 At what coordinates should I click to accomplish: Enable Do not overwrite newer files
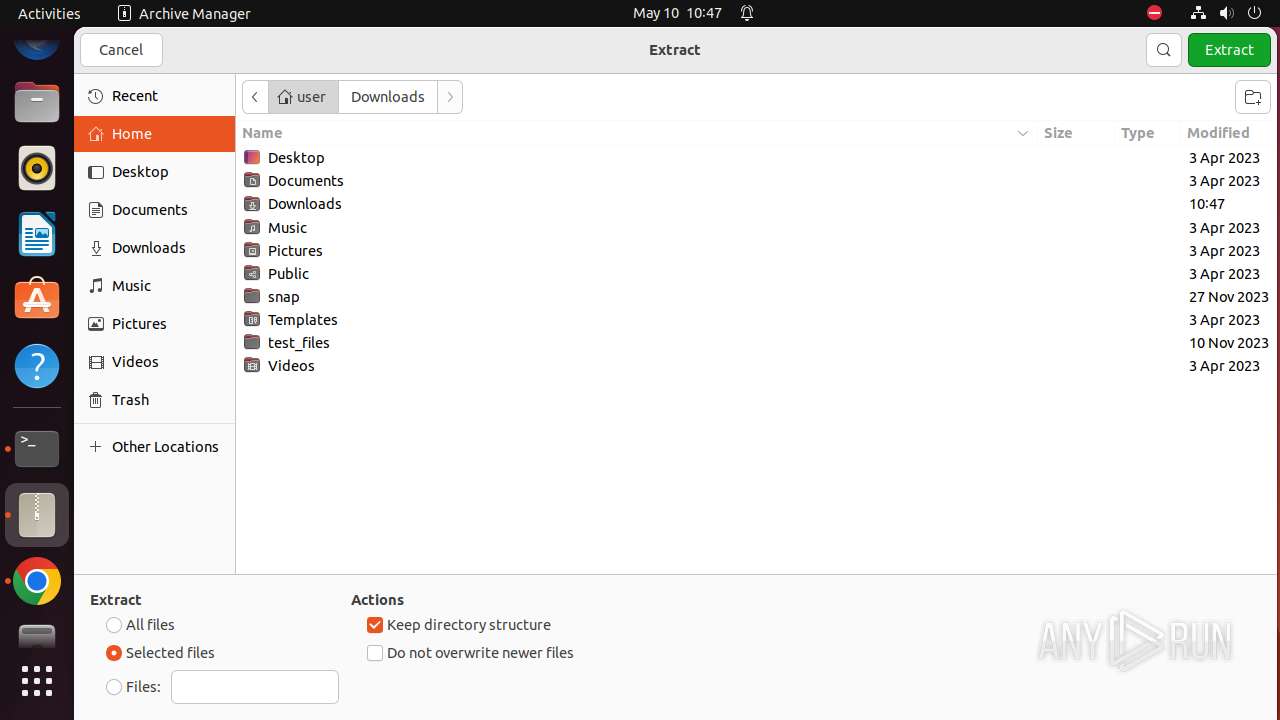375,653
